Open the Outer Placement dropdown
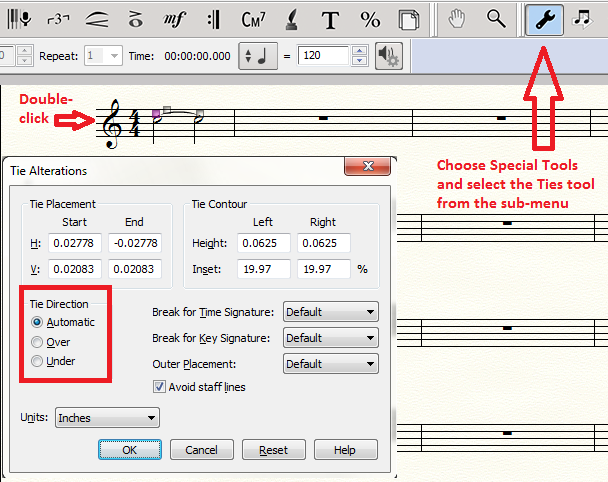608x482 pixels. tap(330, 364)
